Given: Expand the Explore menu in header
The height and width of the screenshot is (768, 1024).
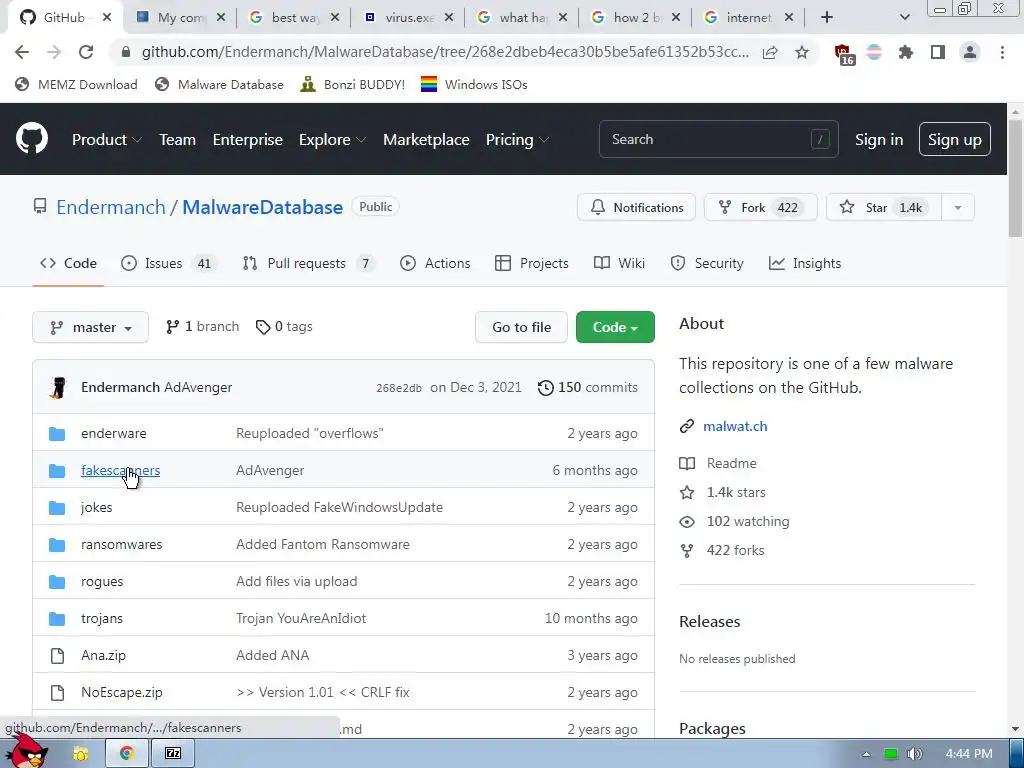Looking at the screenshot, I should point(332,140).
